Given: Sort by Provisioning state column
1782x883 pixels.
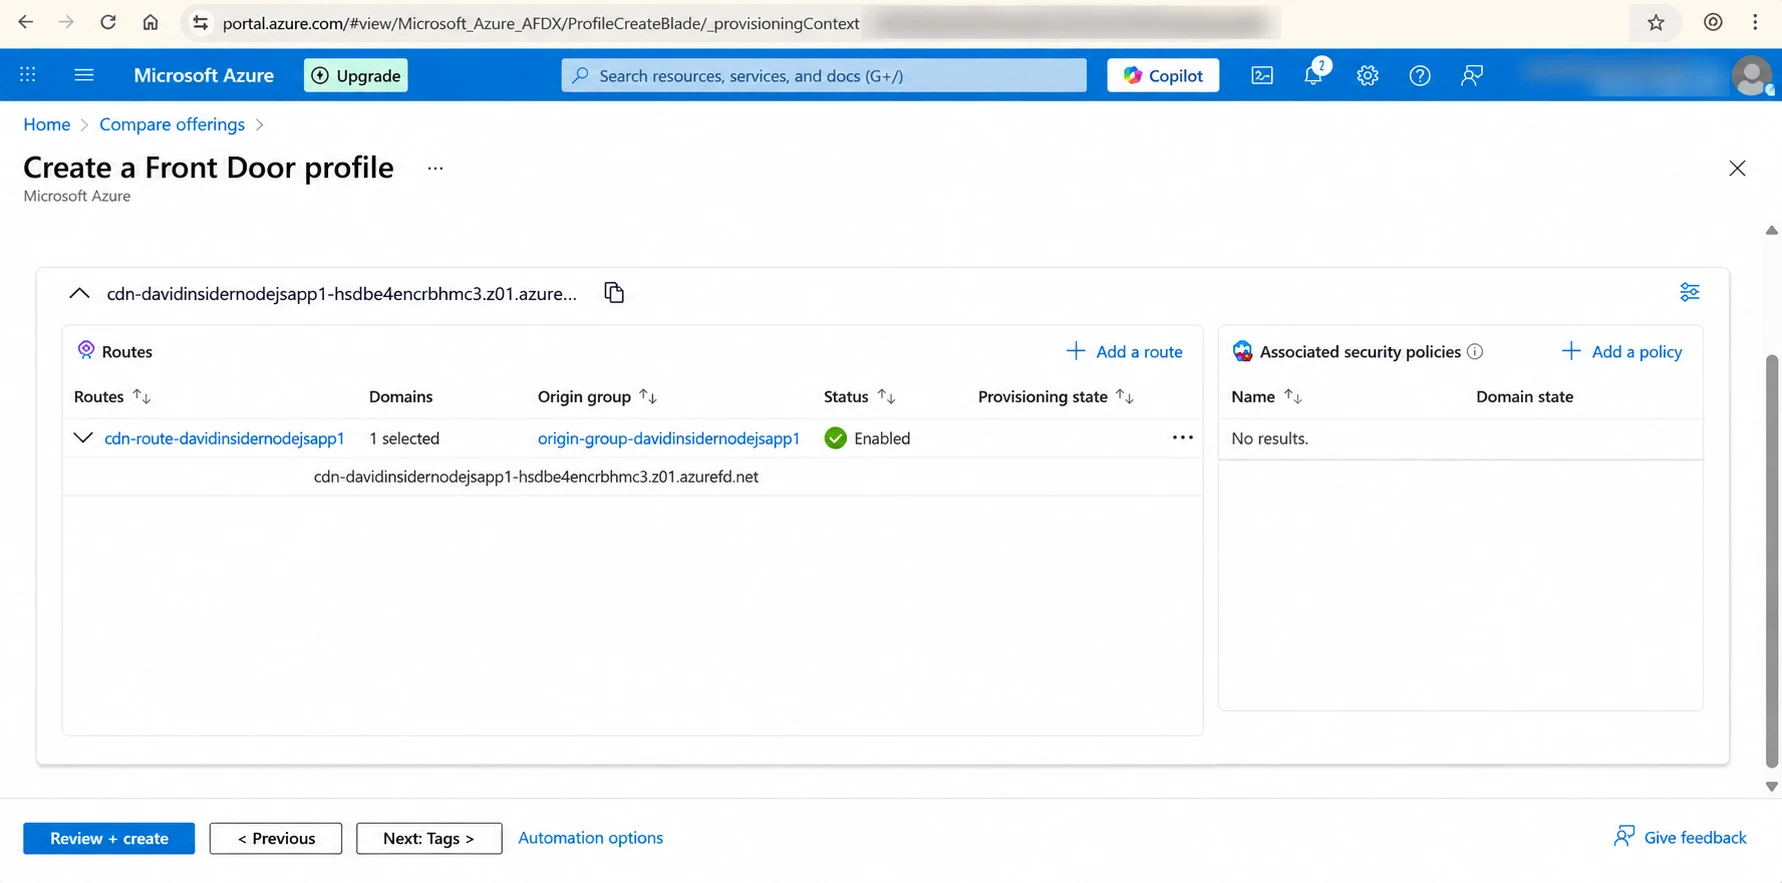Looking at the screenshot, I should pyautogui.click(x=1124, y=397).
